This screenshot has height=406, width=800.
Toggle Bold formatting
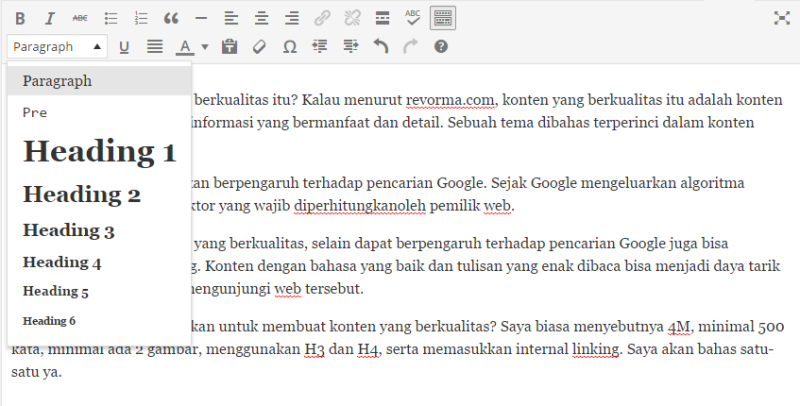pos(20,19)
